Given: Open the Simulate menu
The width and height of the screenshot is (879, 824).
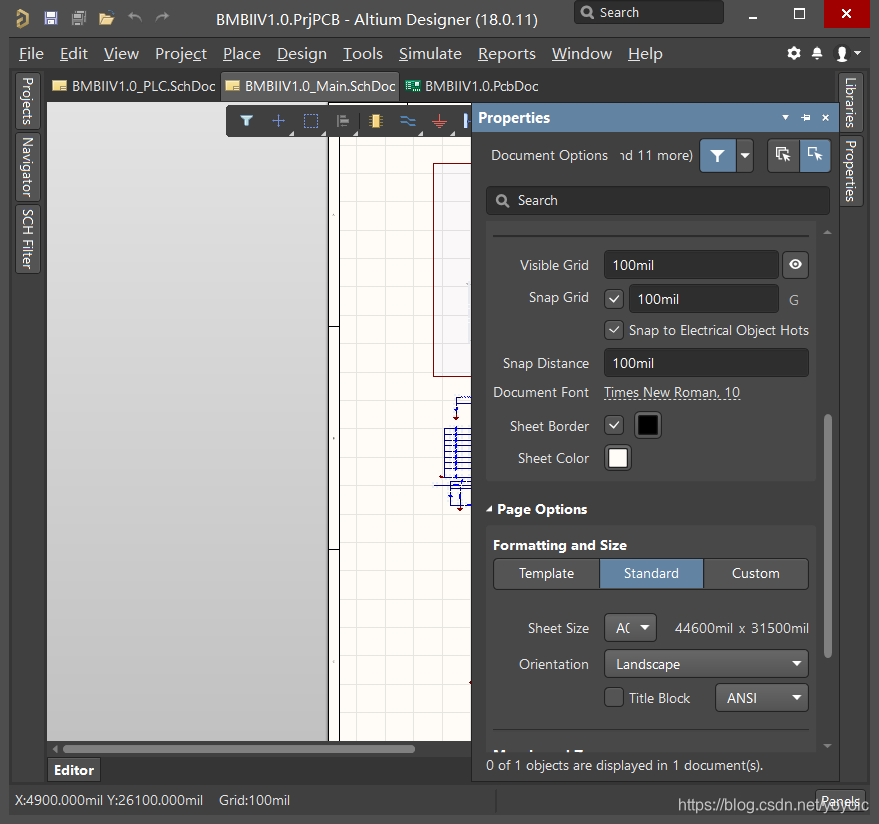Looking at the screenshot, I should coord(430,54).
